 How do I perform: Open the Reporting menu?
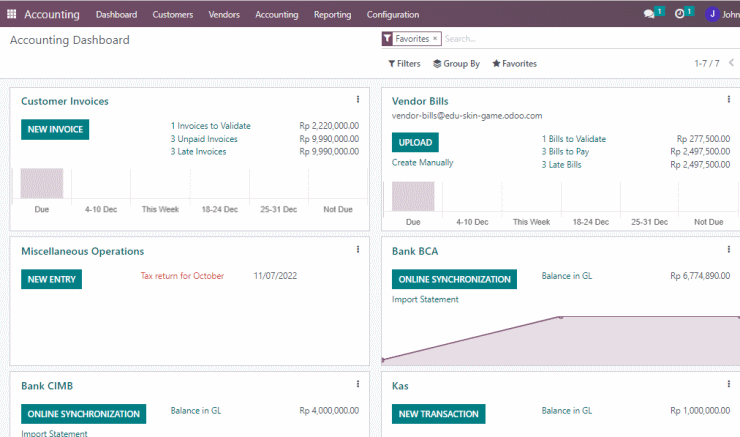333,15
